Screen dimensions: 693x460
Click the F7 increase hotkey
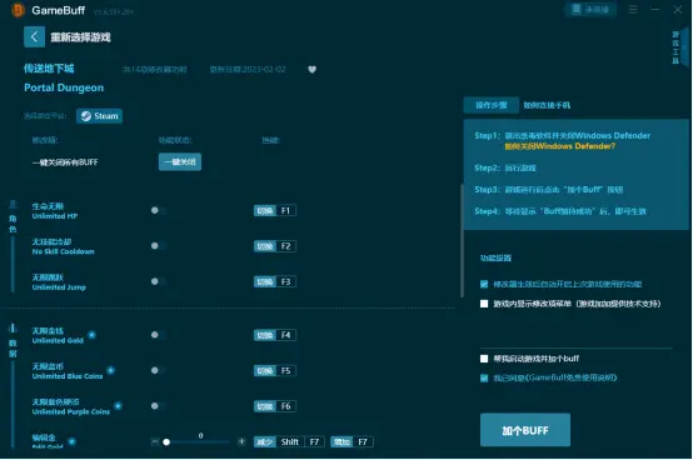click(x=352, y=442)
